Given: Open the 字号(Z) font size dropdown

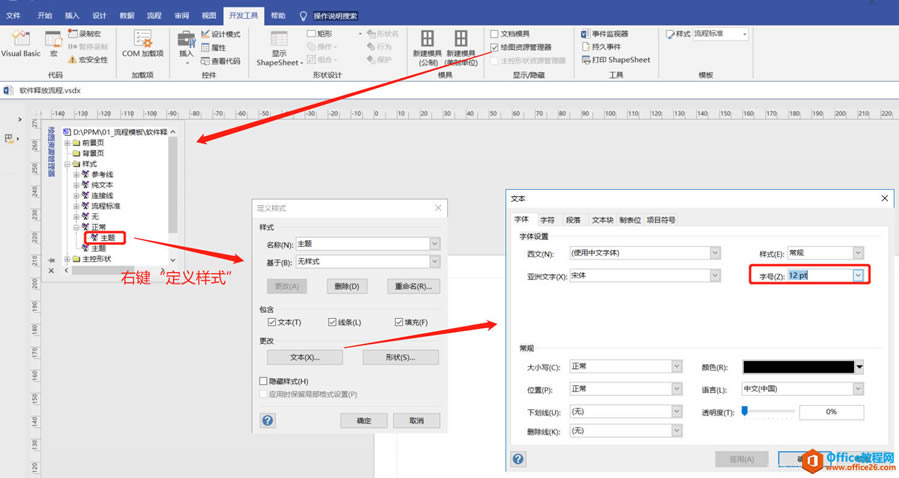Looking at the screenshot, I should [x=857, y=275].
